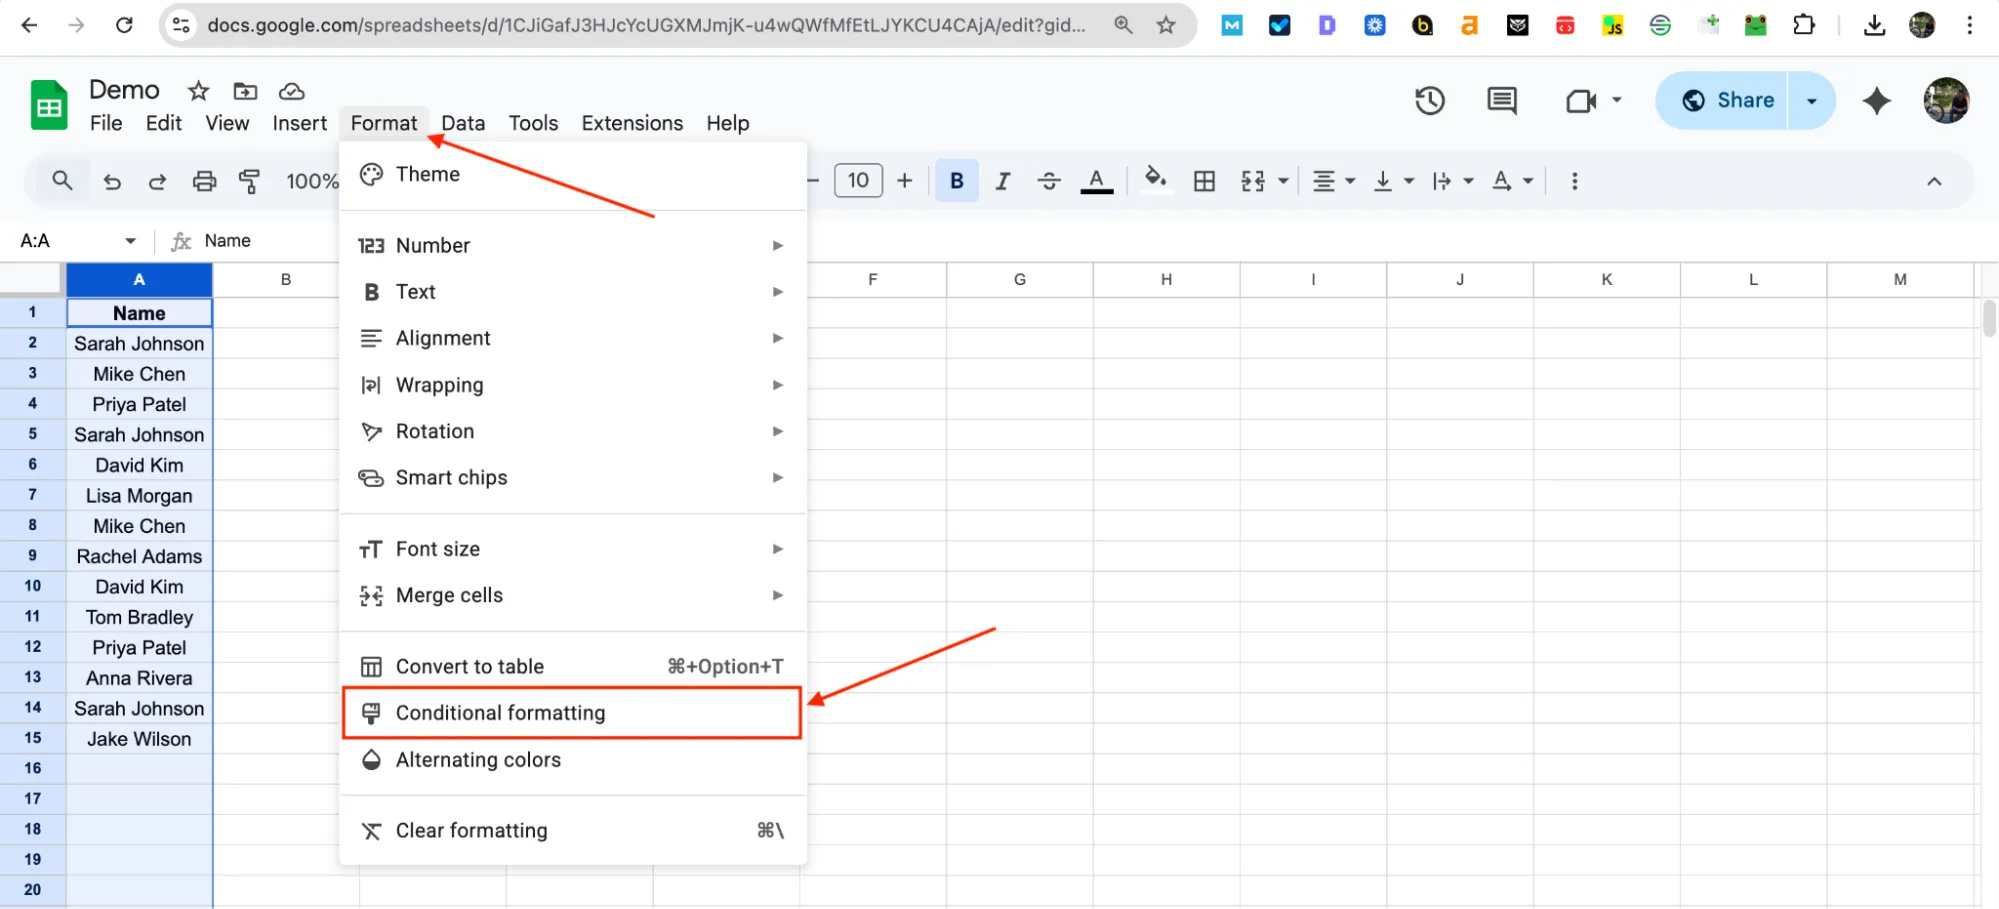Open the Data menu
Screen dimensions: 1999x909
pyautogui.click(x=463, y=122)
